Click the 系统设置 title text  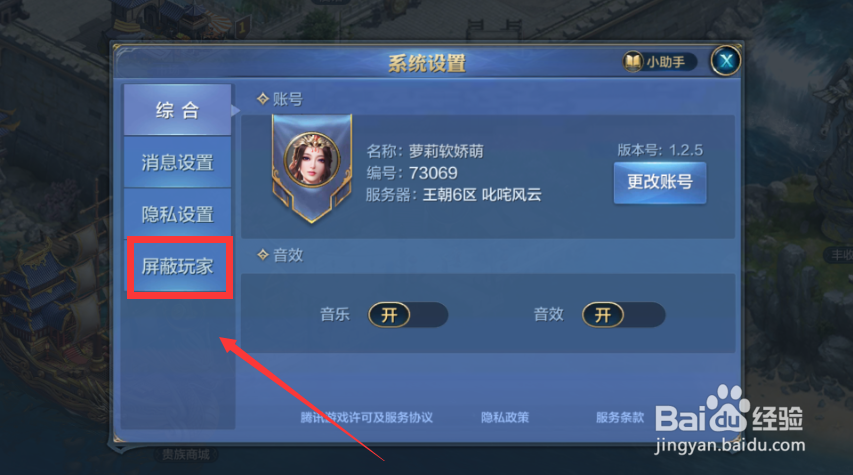[x=427, y=64]
